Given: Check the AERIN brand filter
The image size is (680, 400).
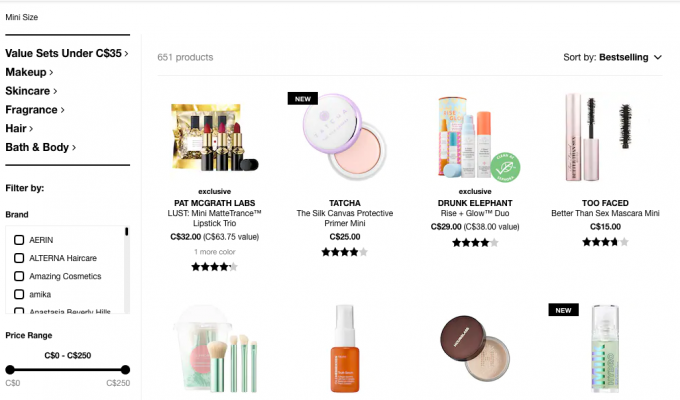Looking at the screenshot, I should pos(19,240).
